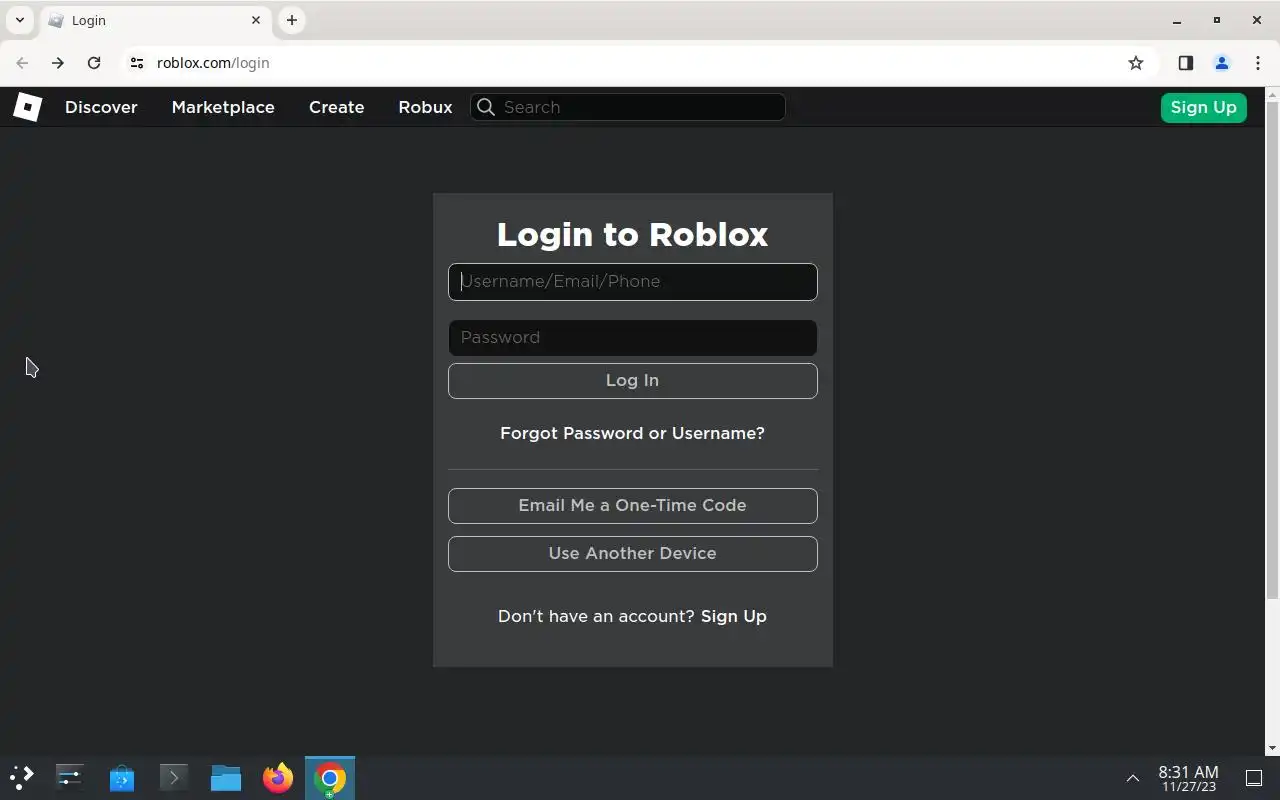Image resolution: width=1280 pixels, height=800 pixels.
Task: Select the Login browser tab
Action: point(155,20)
